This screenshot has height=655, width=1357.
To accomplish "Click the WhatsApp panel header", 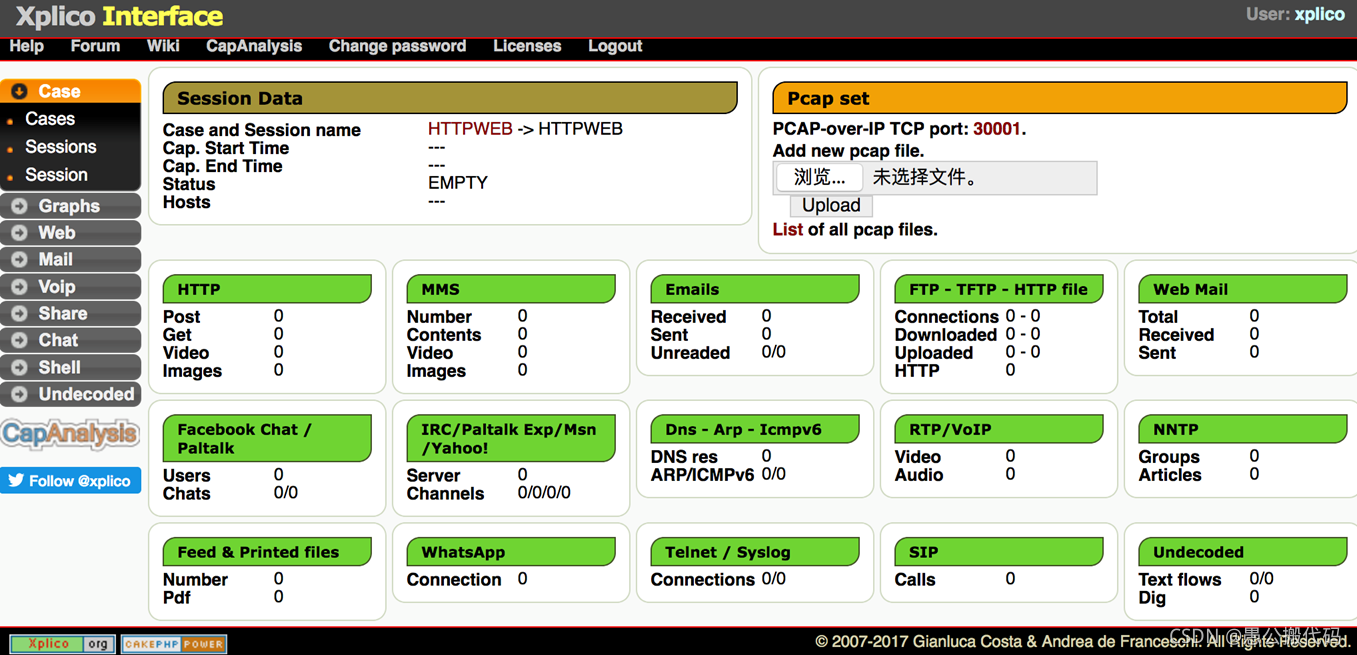I will point(511,552).
